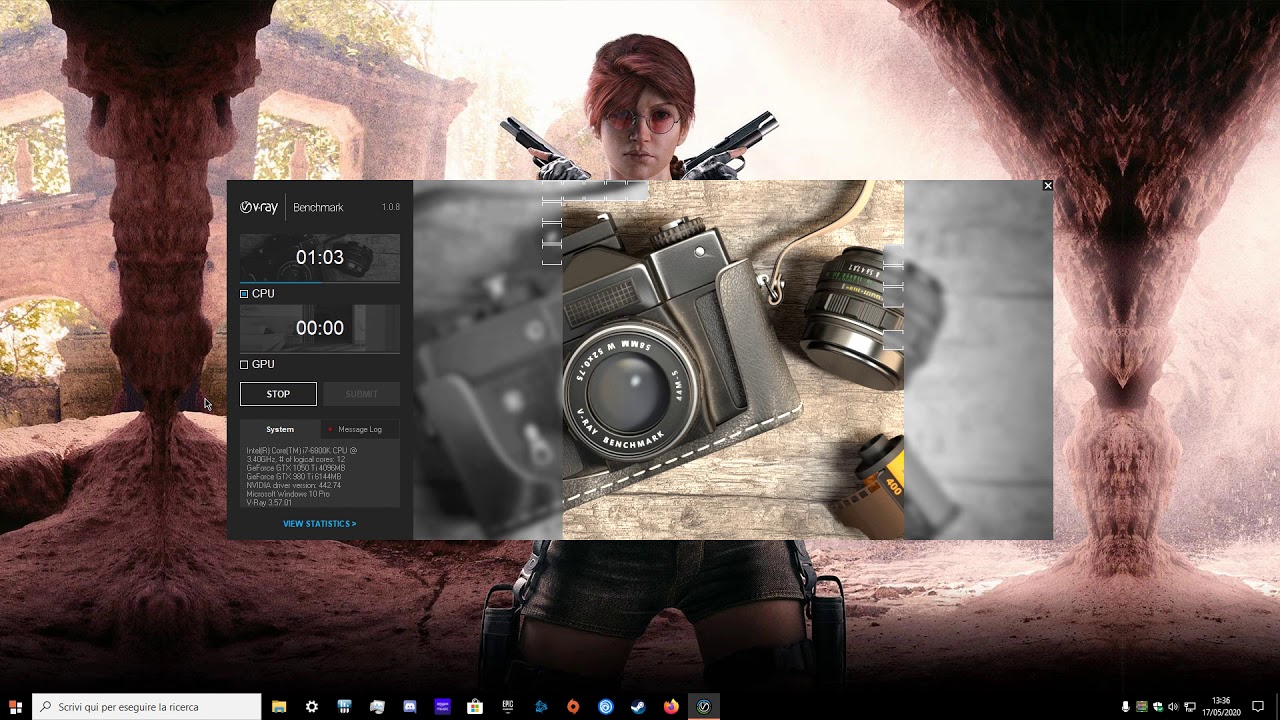Click the V-Ray logo in header

(x=259, y=207)
